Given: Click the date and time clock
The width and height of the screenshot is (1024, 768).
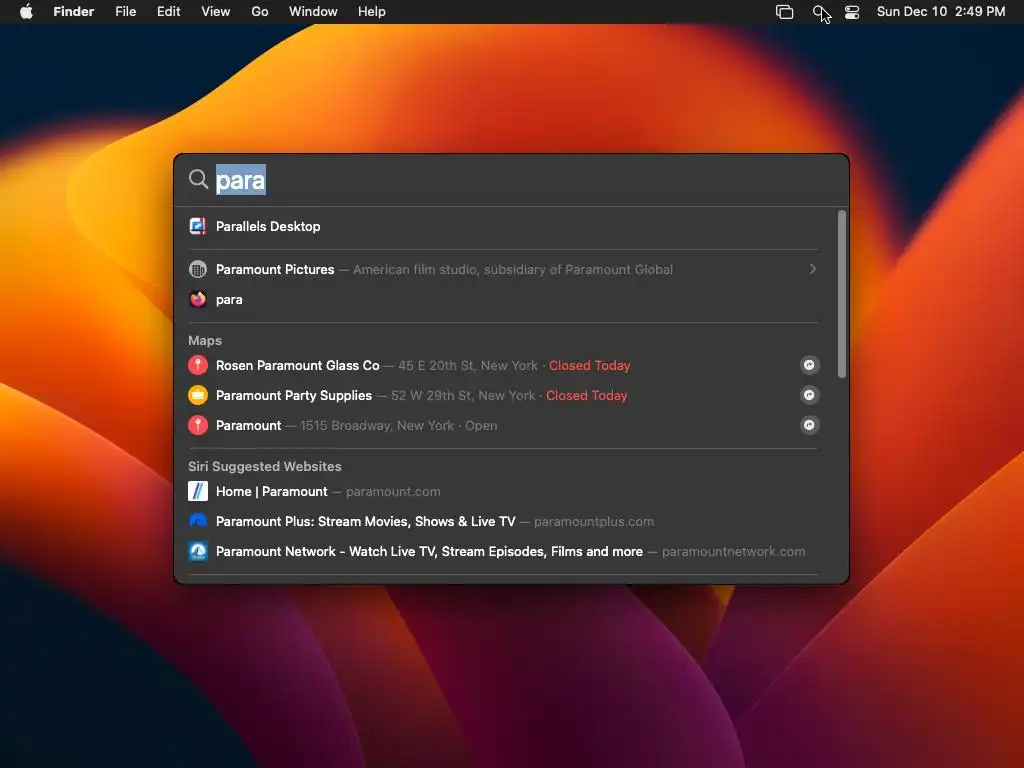Looking at the screenshot, I should coord(940,12).
